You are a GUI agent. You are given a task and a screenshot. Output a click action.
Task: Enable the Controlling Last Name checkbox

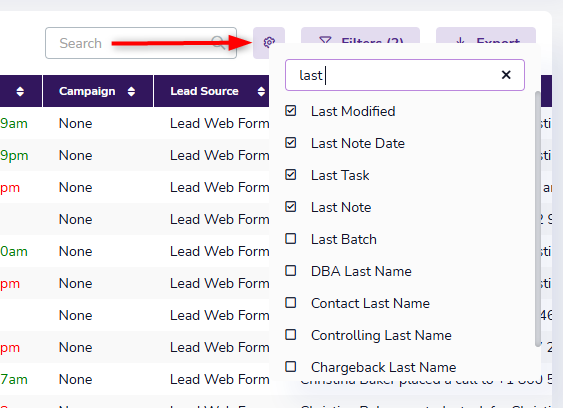[290, 334]
